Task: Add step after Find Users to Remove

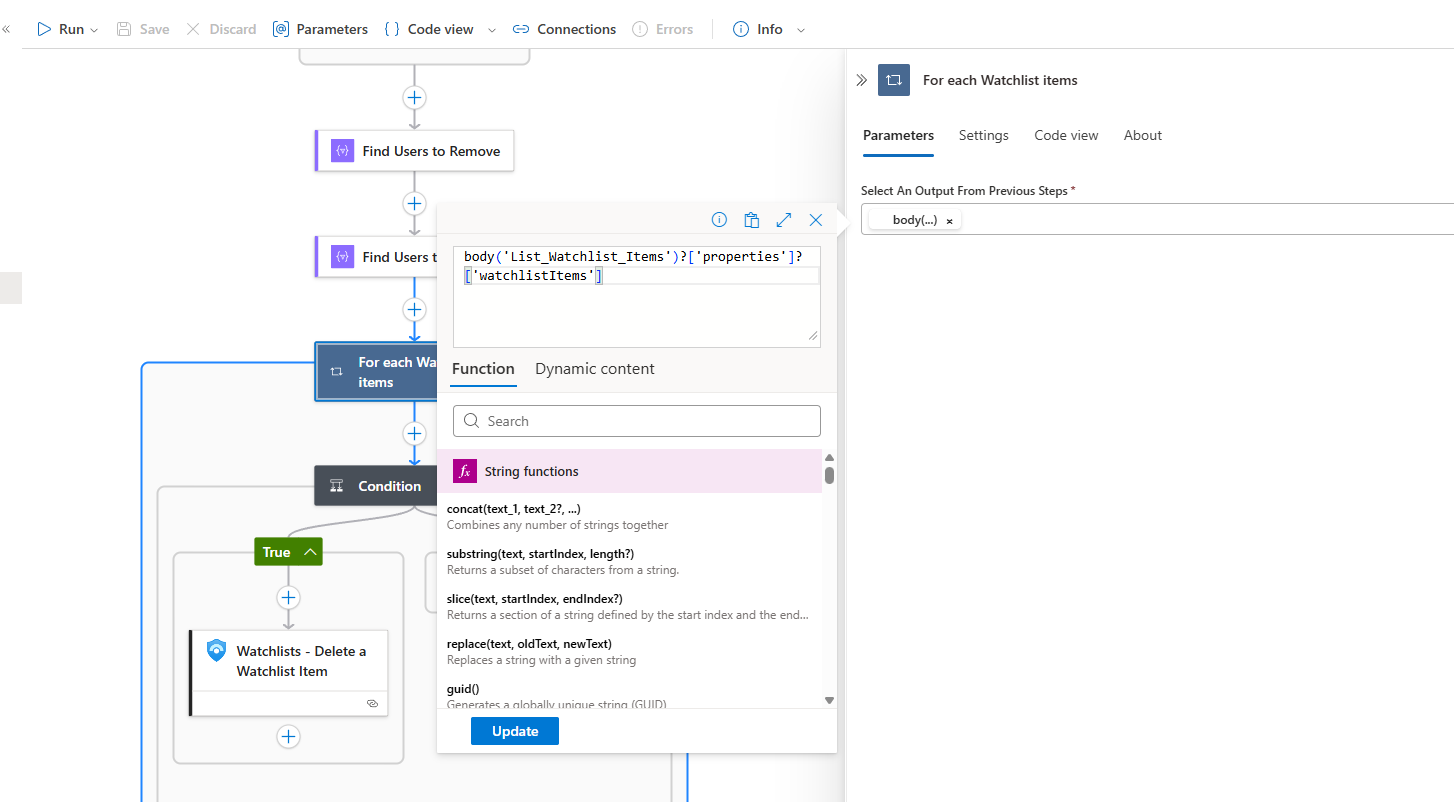Action: [414, 204]
